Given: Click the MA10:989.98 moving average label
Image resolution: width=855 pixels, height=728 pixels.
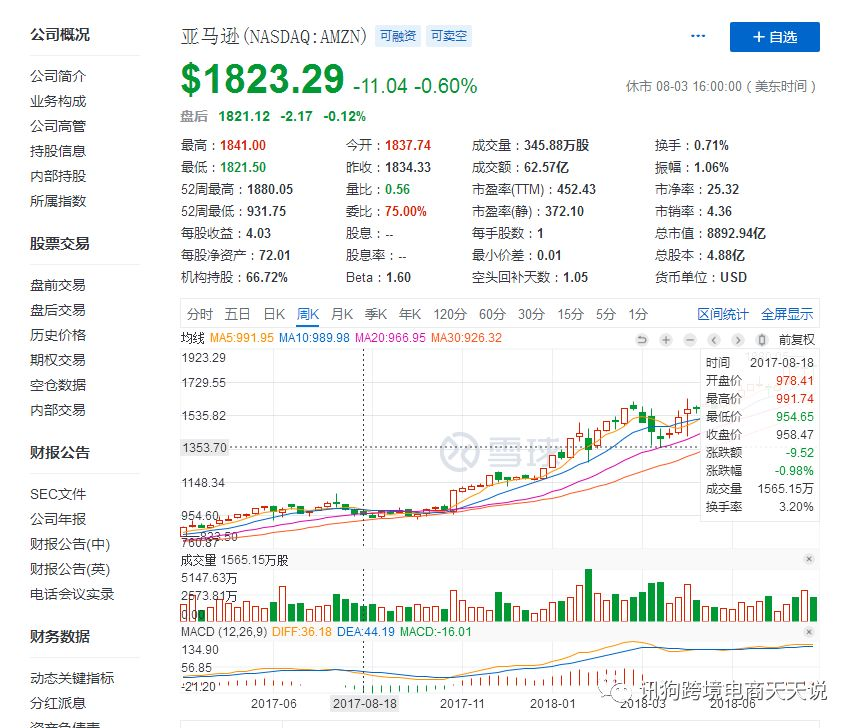Looking at the screenshot, I should point(314,338).
